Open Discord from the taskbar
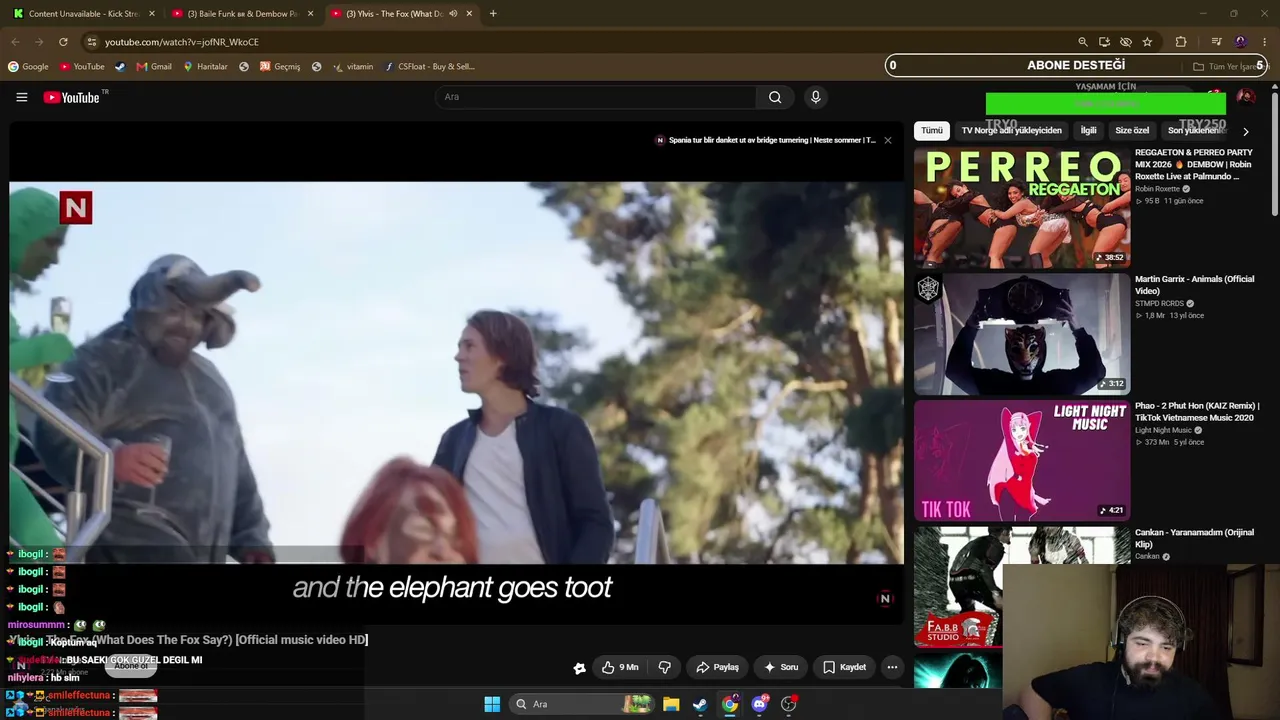Screen dimensions: 1280x720 [759, 704]
